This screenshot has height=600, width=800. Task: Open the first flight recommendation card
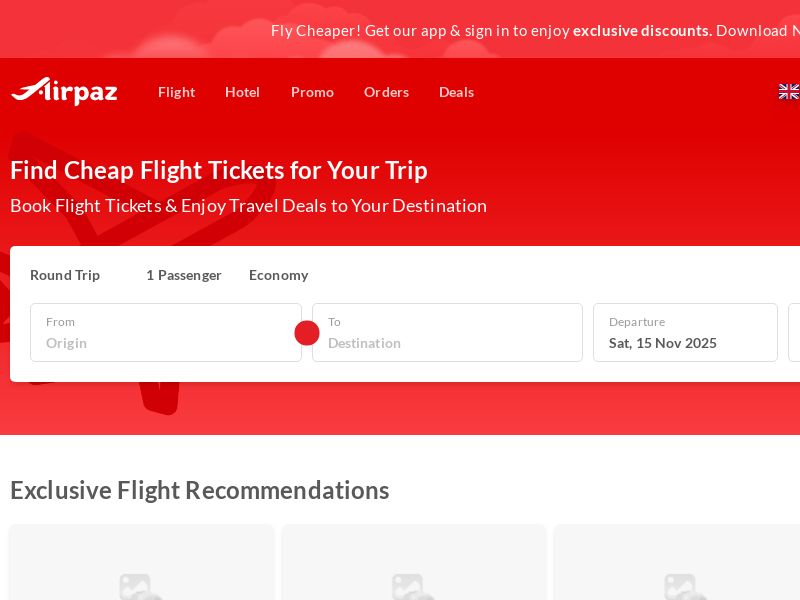pyautogui.click(x=142, y=565)
